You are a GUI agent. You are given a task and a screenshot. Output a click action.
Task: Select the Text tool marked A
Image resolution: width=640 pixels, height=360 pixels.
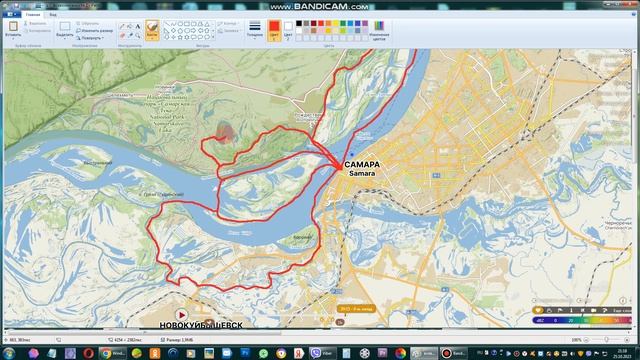tap(138, 27)
